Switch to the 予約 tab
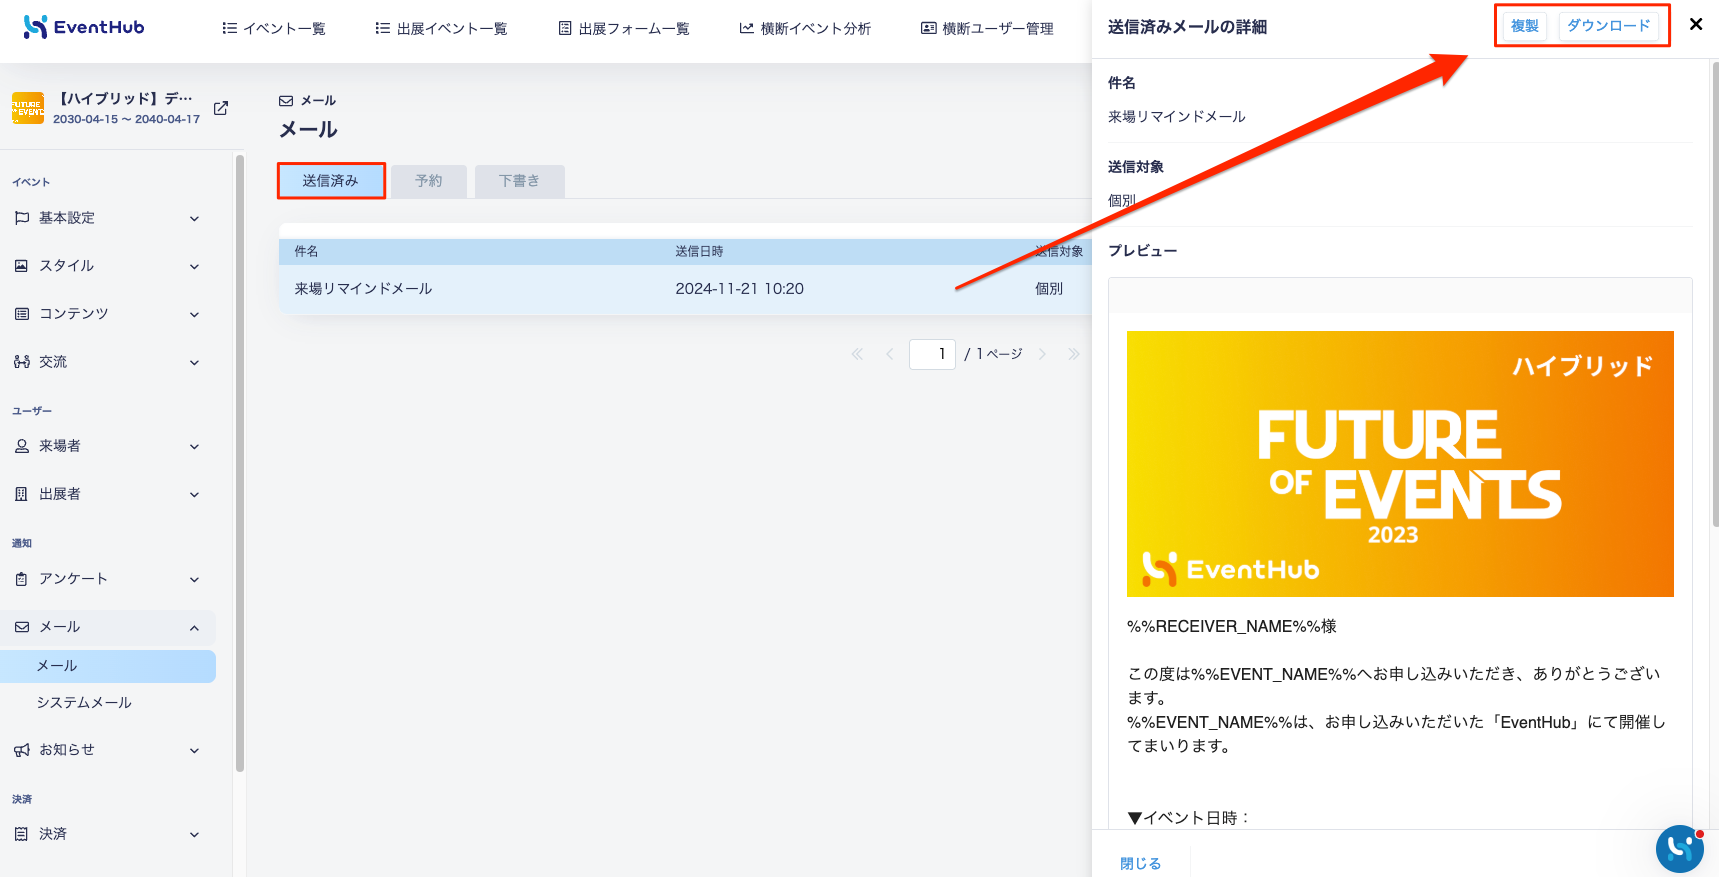This screenshot has width=1719, height=877. tap(429, 181)
